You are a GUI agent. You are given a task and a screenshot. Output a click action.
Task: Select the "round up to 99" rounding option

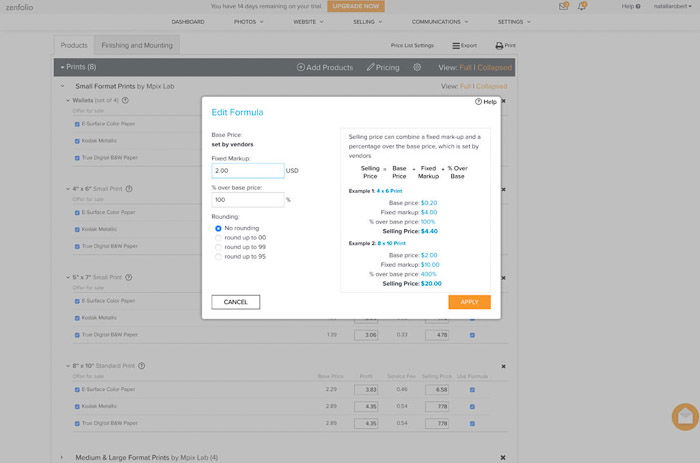pos(218,247)
